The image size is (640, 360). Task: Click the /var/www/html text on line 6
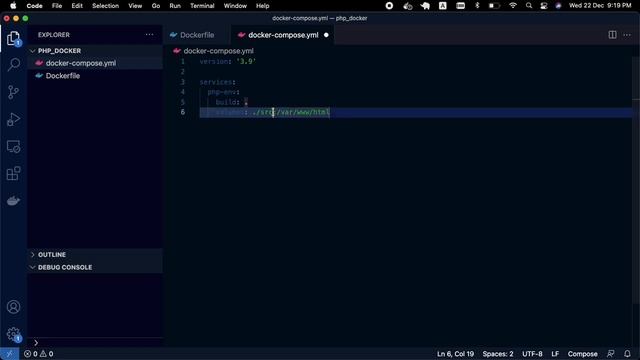303,112
